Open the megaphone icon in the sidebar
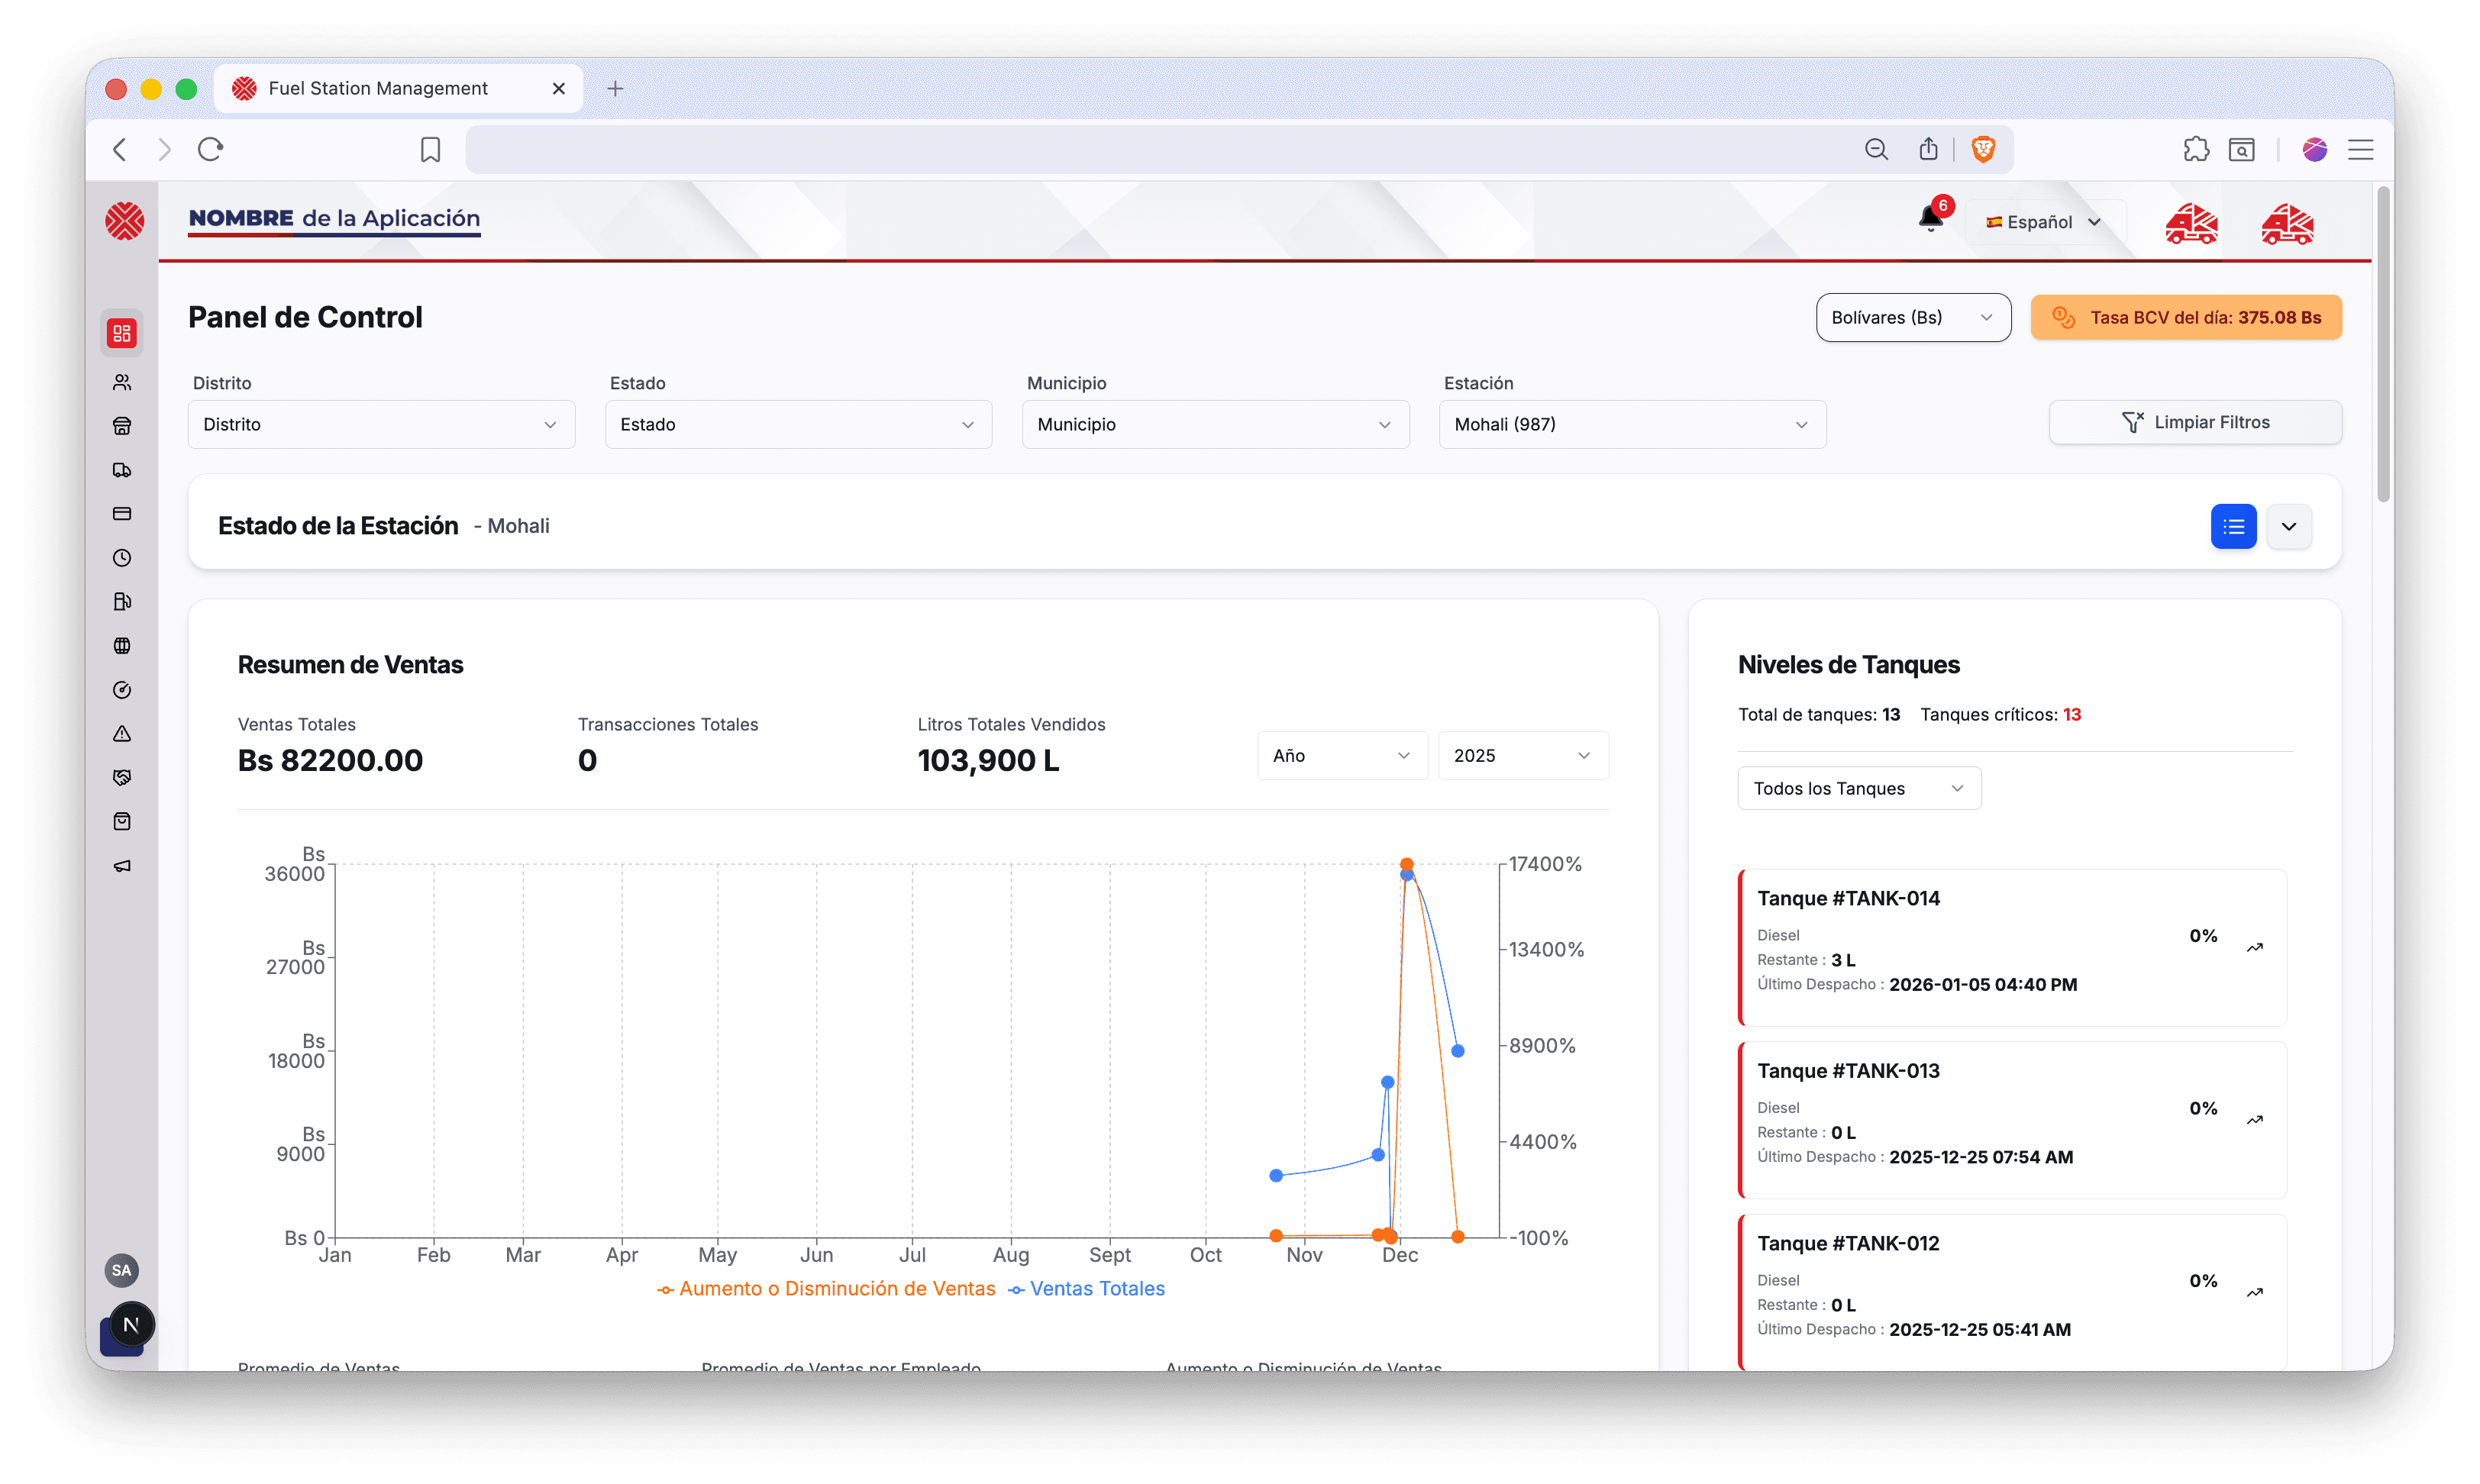The height and width of the screenshot is (1484, 2480). [x=122, y=866]
